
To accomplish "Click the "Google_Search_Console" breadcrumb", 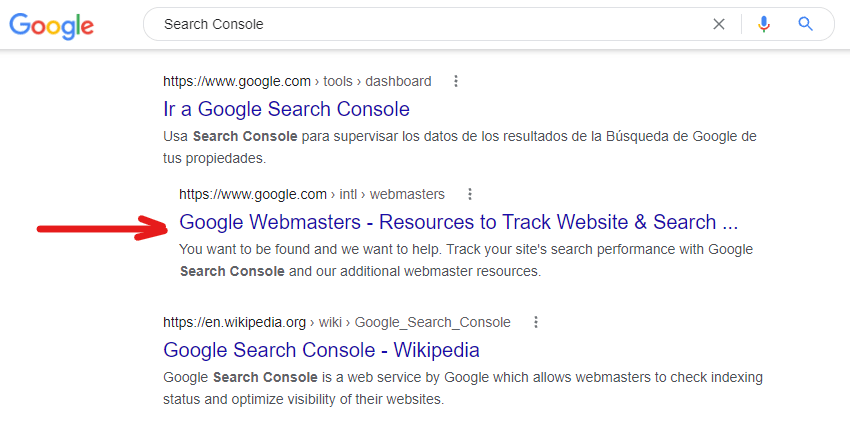I will [x=432, y=322].
